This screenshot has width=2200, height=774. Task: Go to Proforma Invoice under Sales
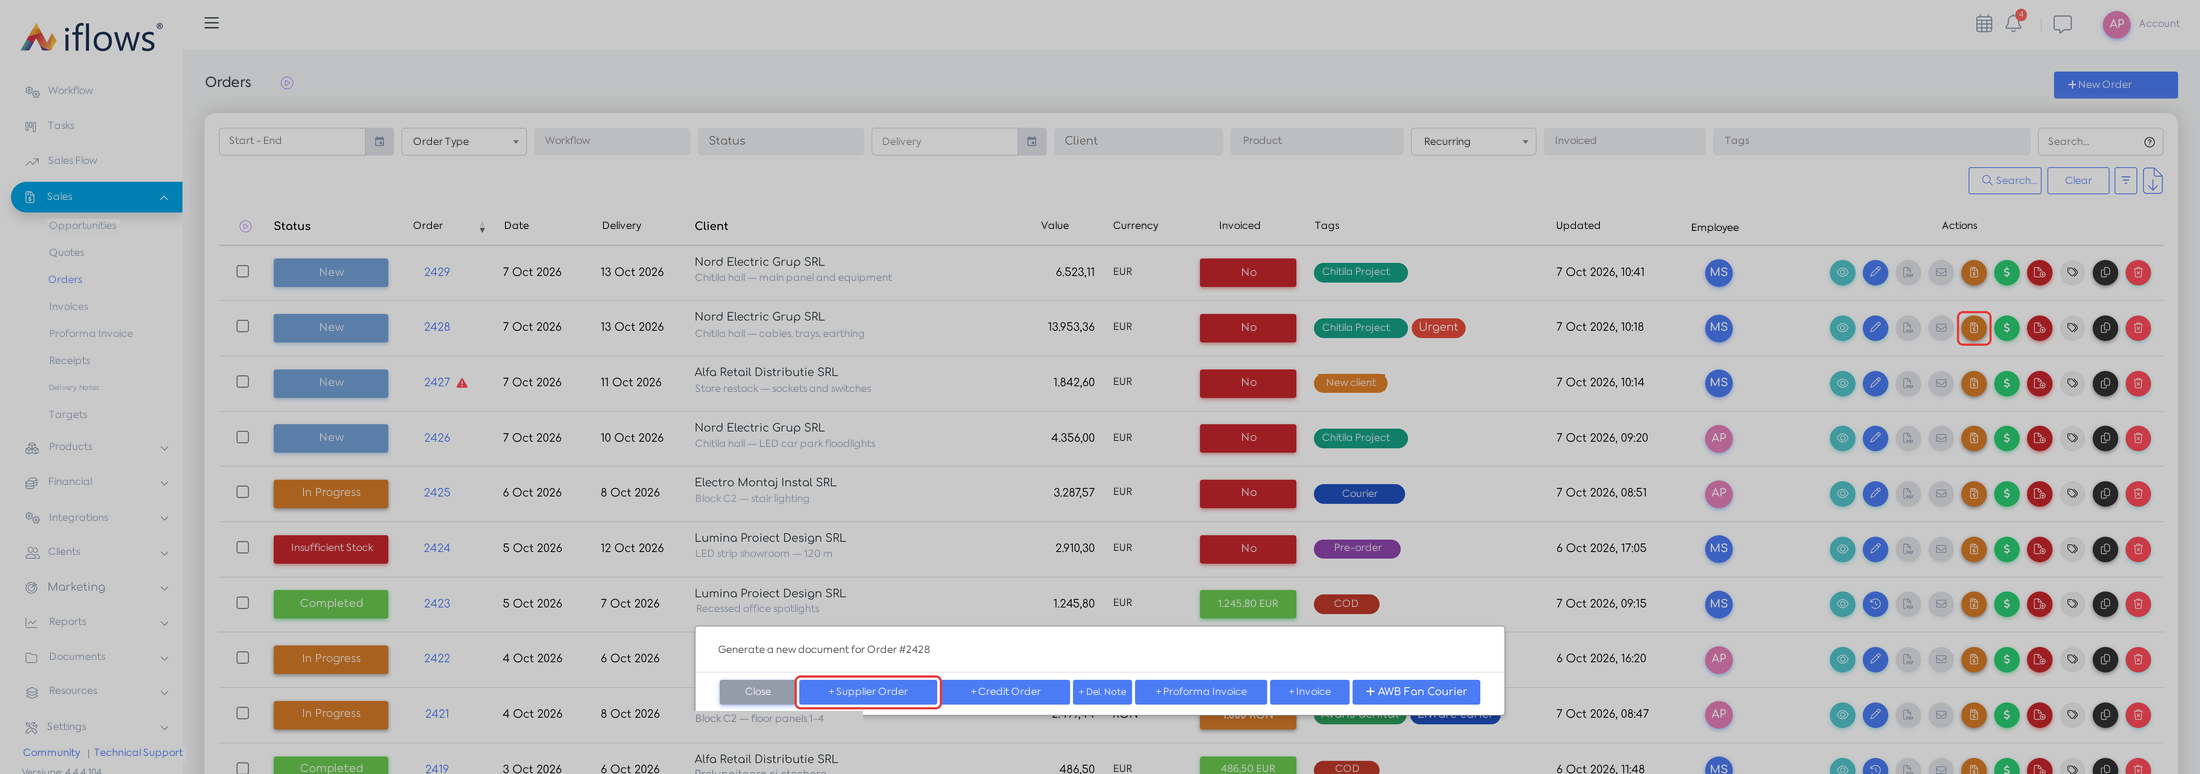(91, 334)
